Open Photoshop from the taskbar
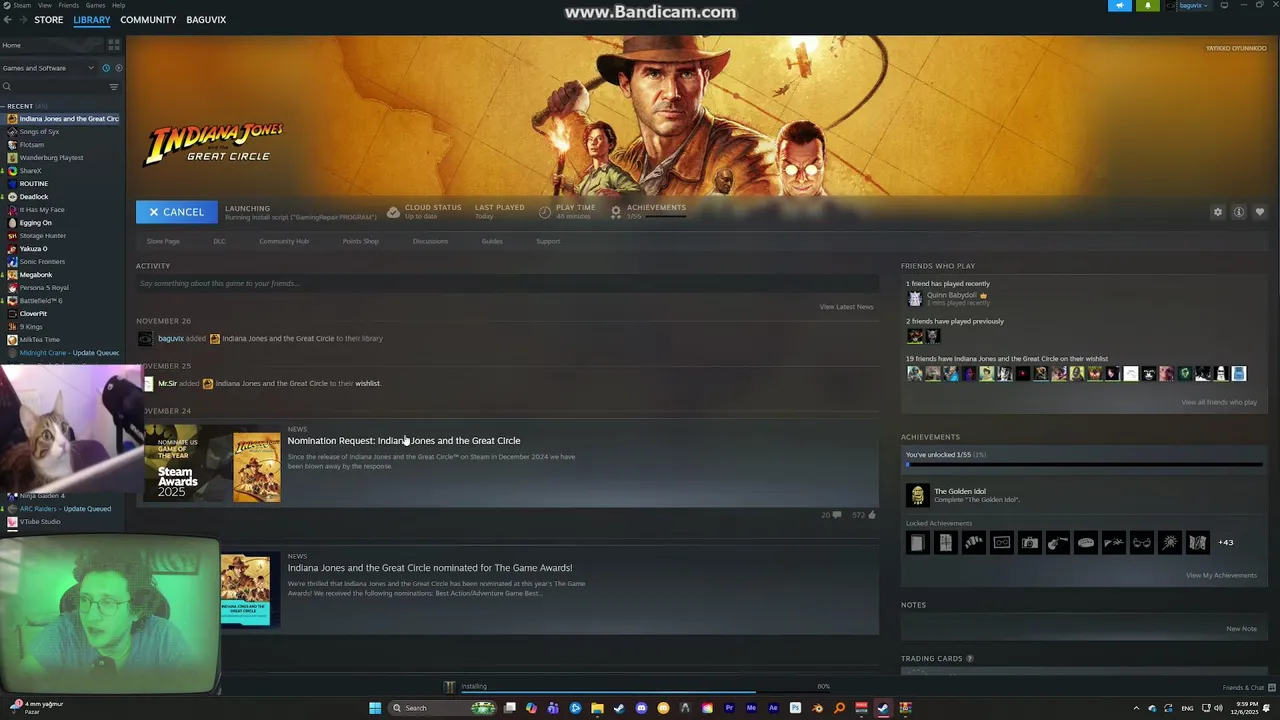Screen dimensions: 1280x720 (x=795, y=708)
